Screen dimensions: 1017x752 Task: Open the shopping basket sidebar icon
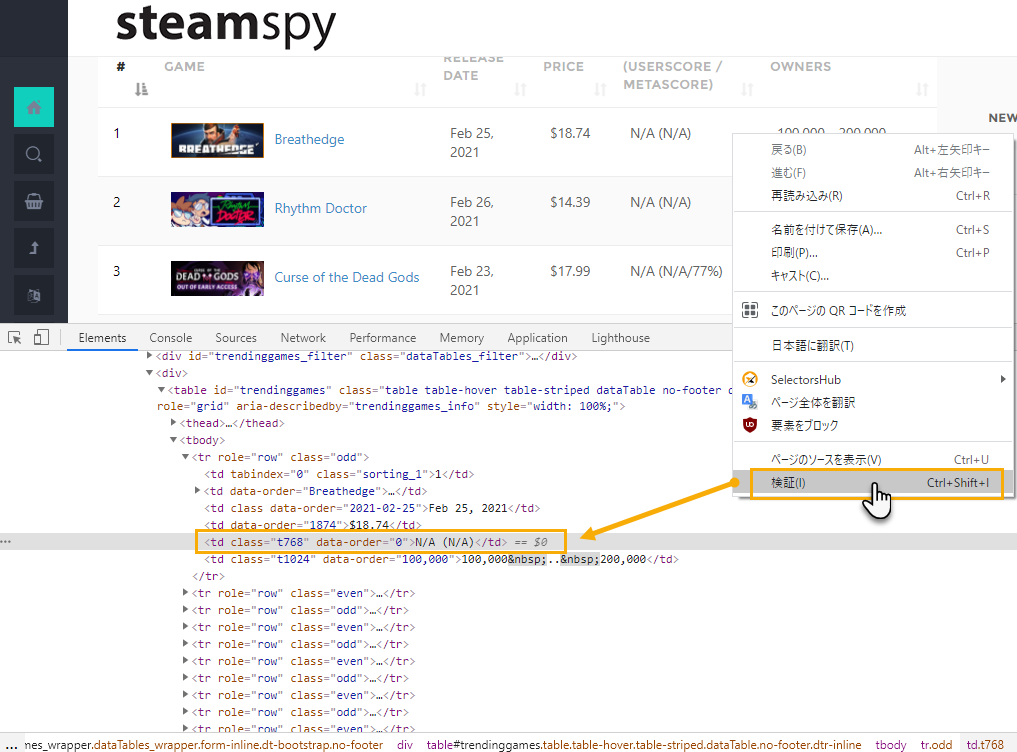pos(34,202)
